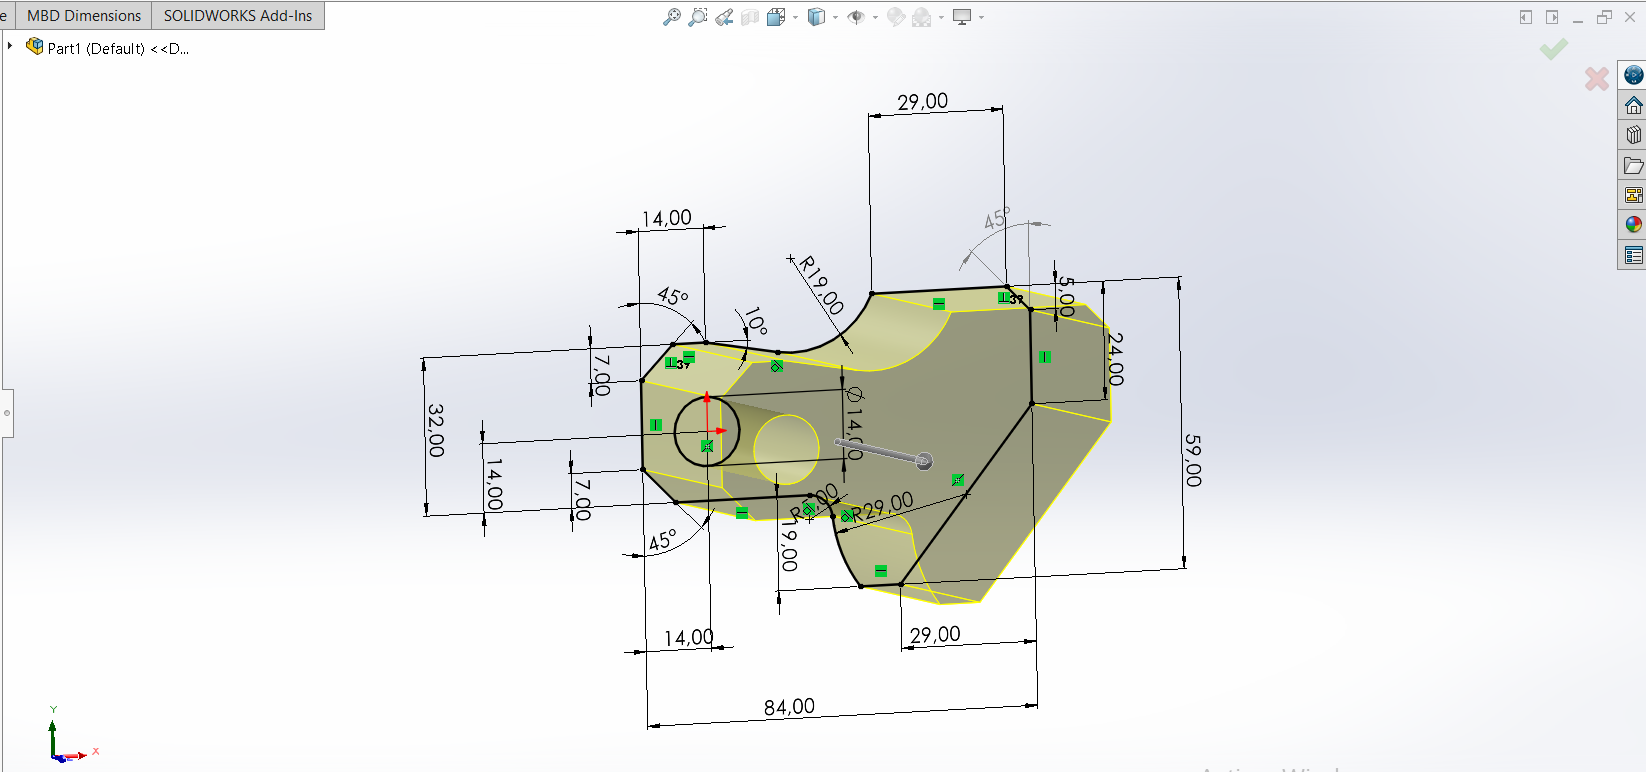Confirm sketch with the green checkmark

coord(1553,49)
